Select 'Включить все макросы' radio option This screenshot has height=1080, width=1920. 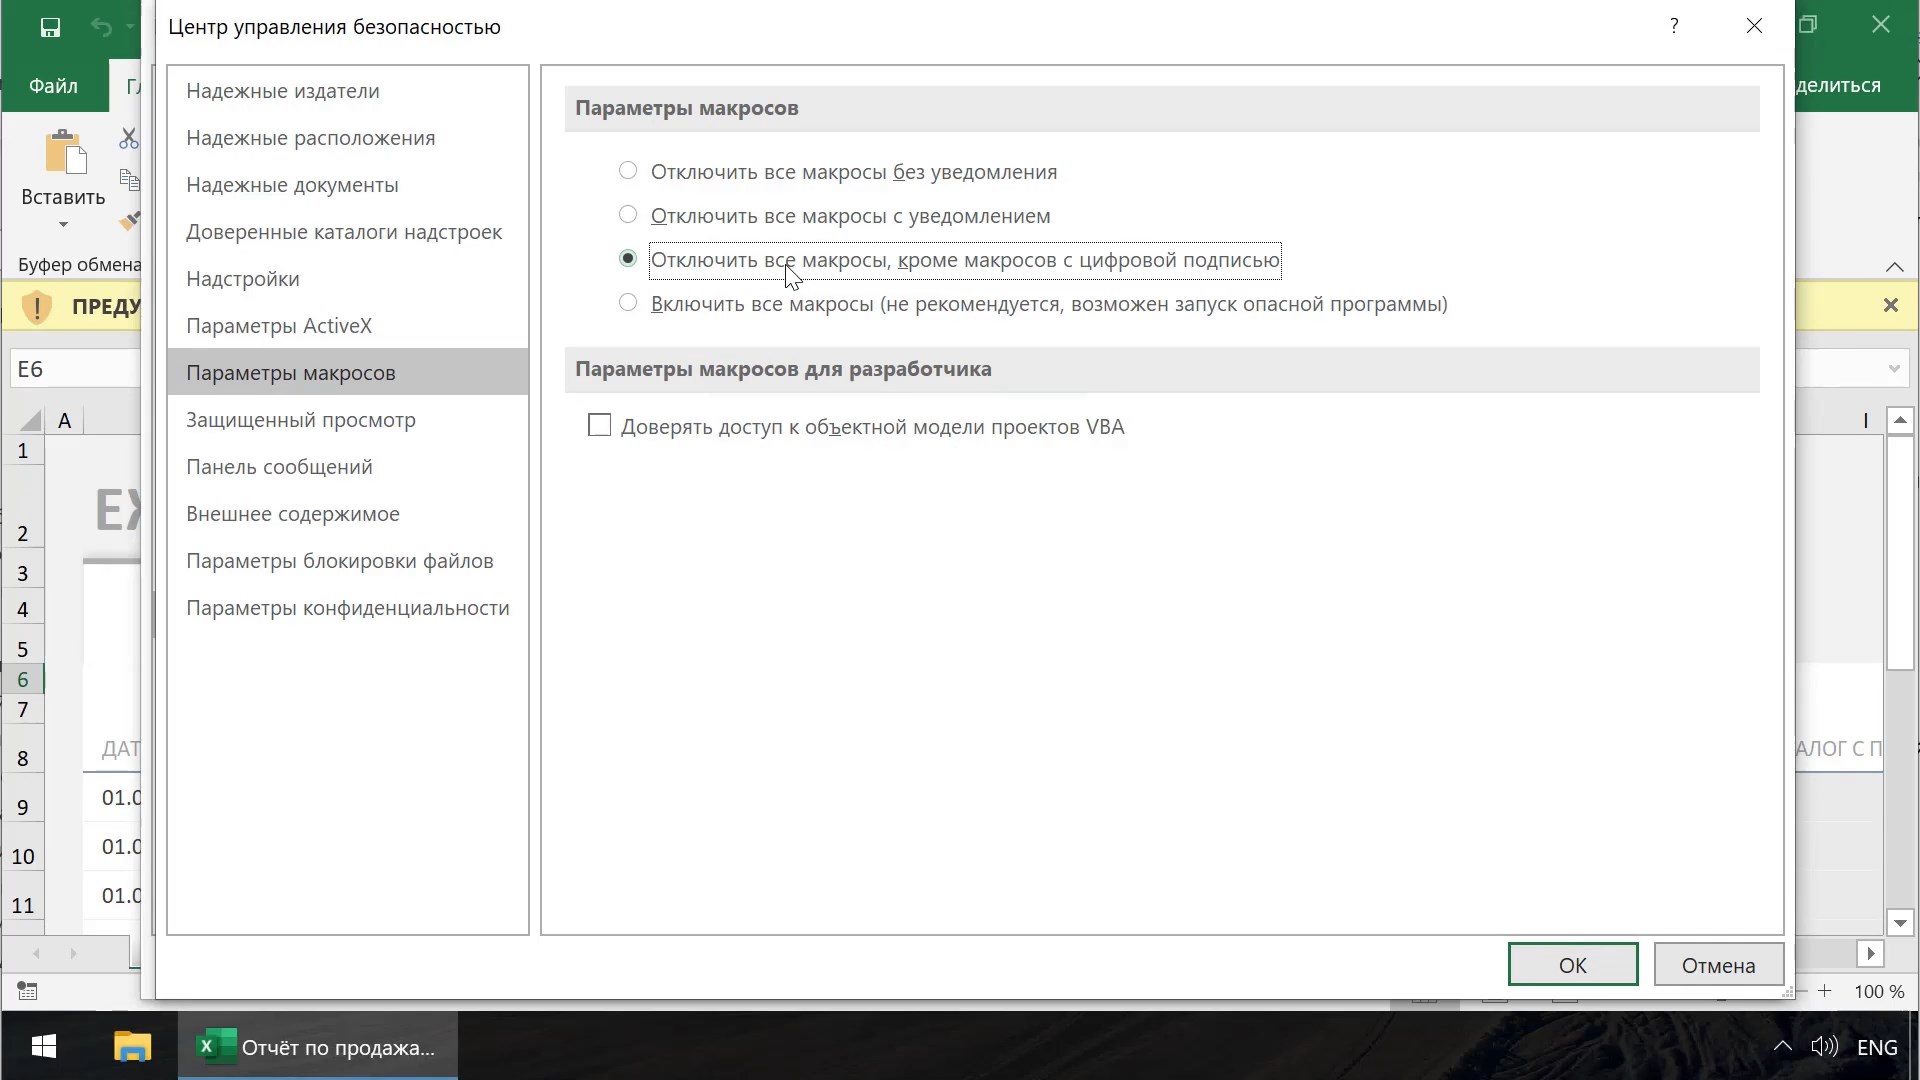pos(628,303)
